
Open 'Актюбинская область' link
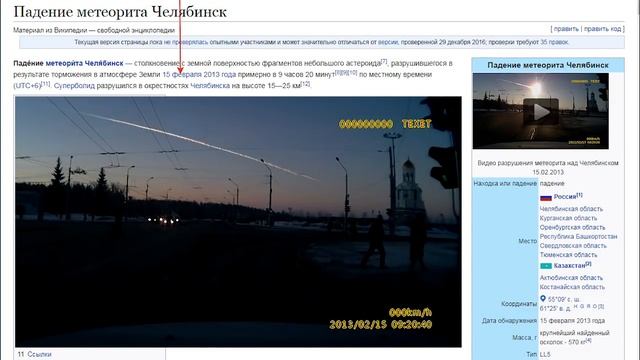(571, 278)
